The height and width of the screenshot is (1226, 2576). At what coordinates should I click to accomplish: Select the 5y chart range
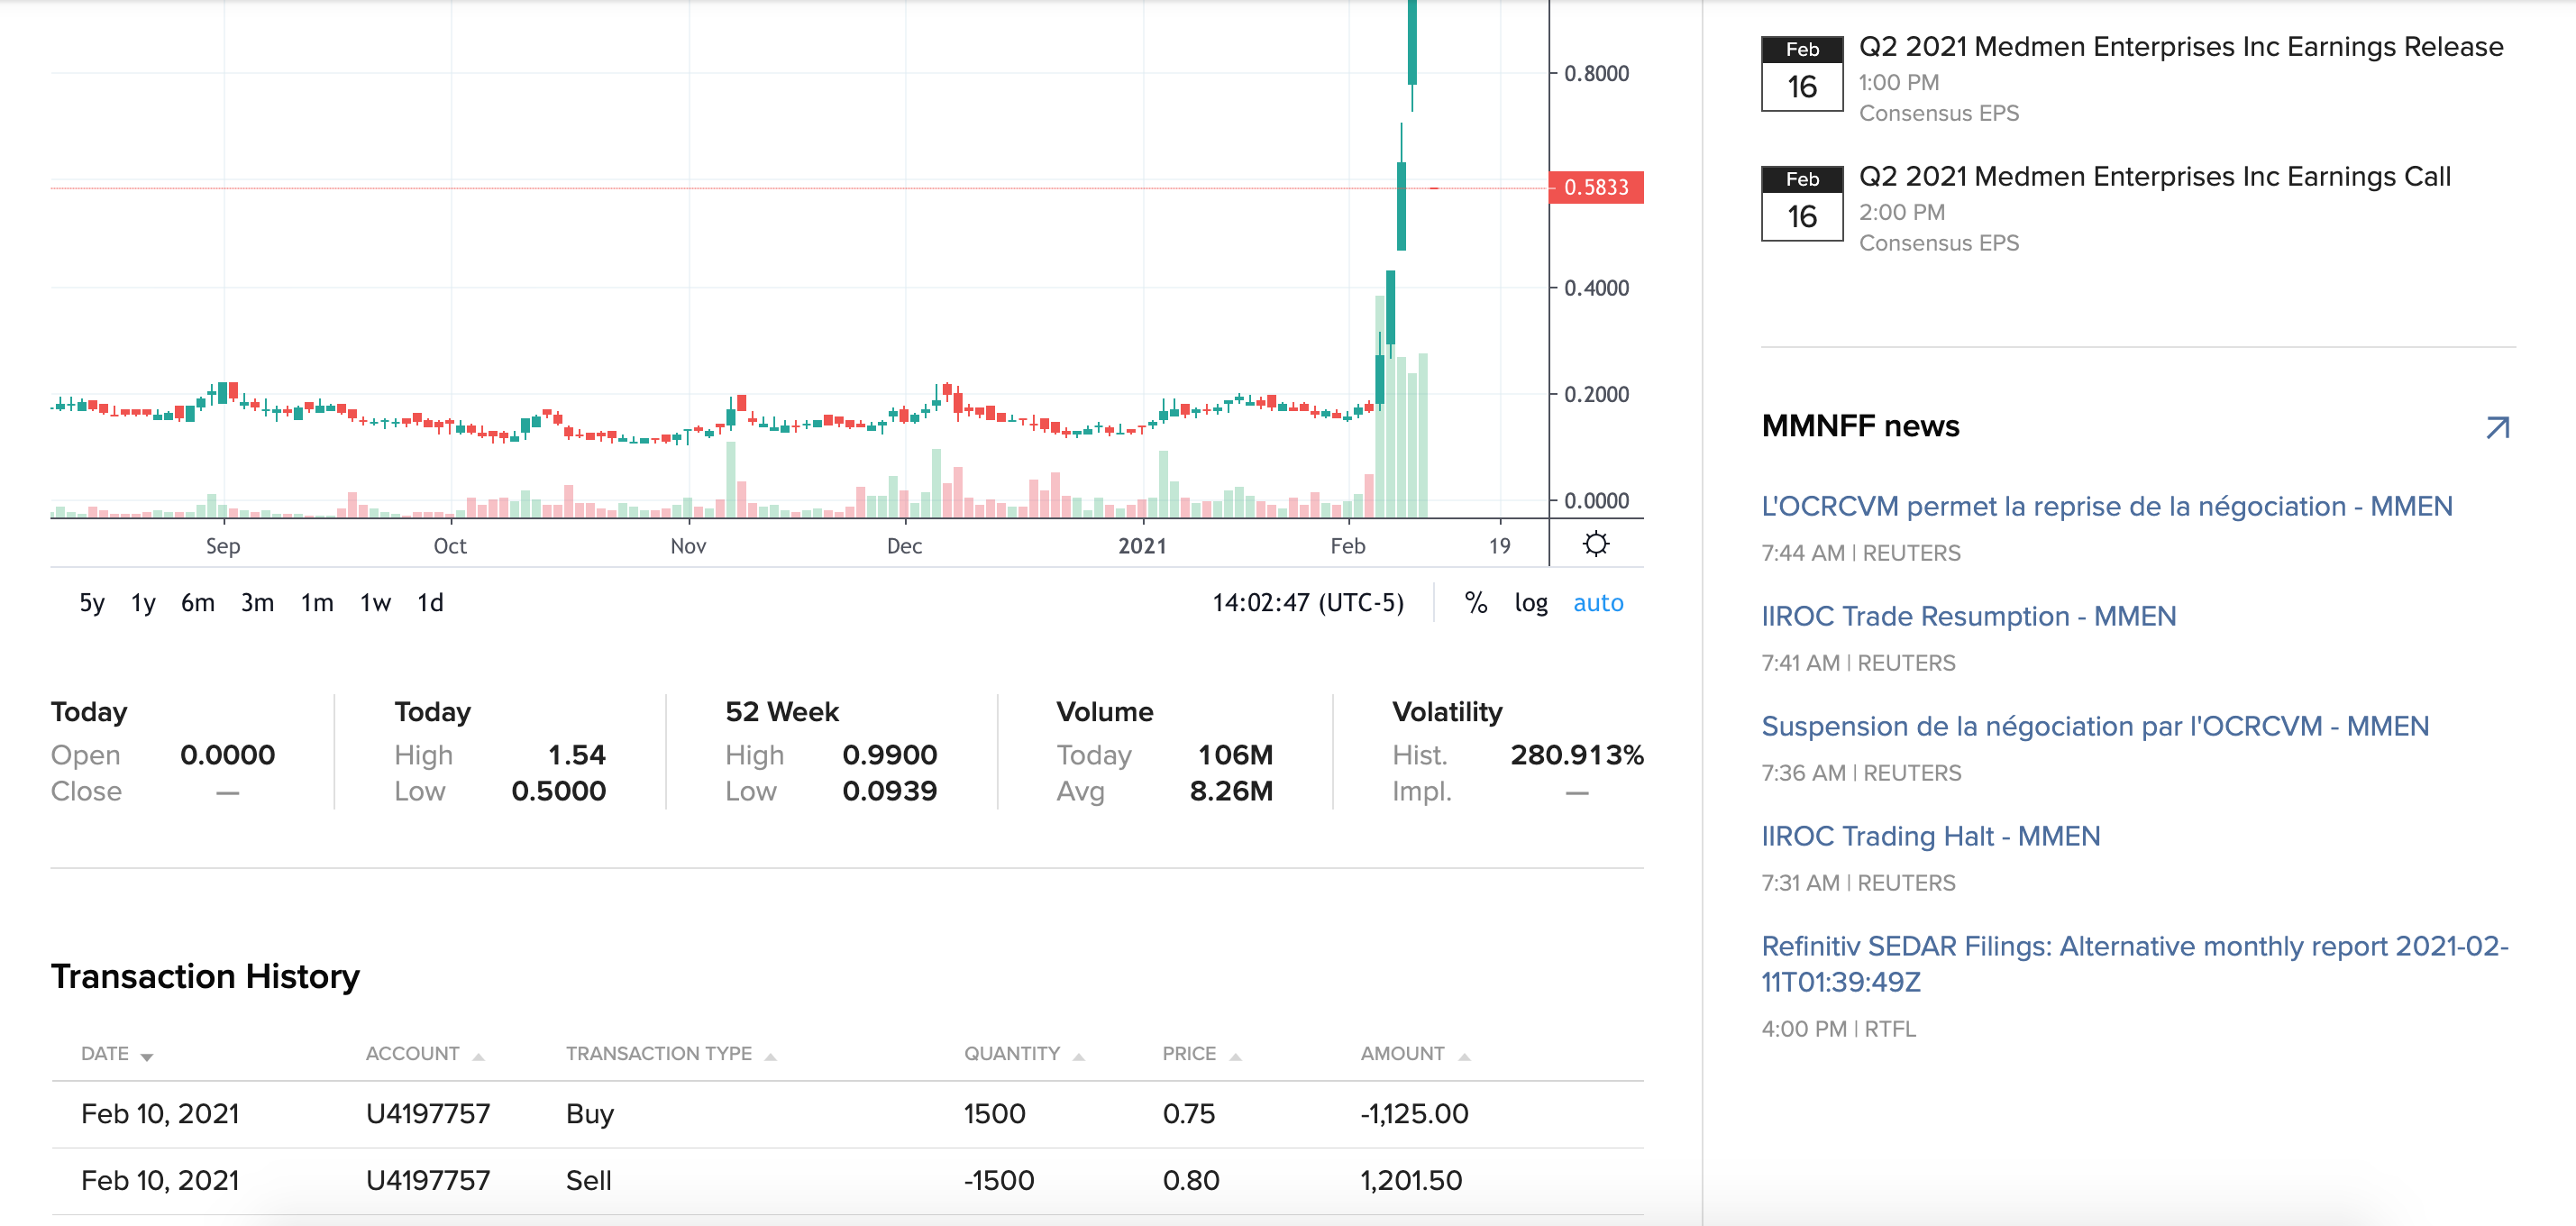pos(91,603)
